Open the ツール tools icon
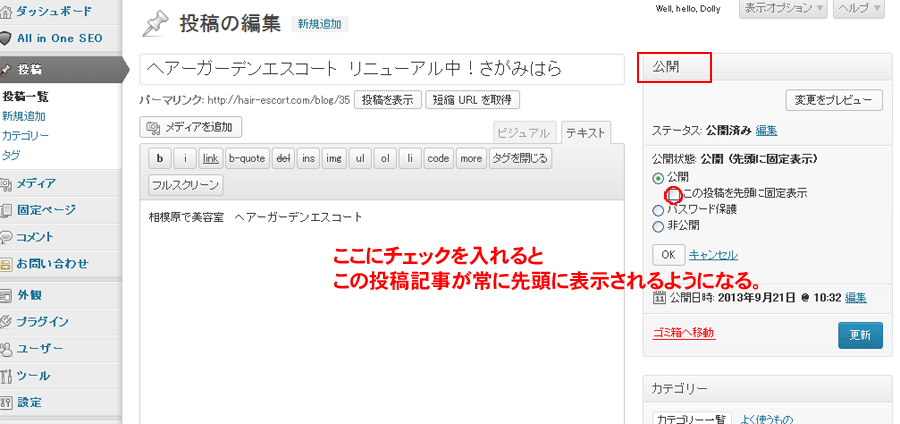The width and height of the screenshot is (900, 424). pos(6,376)
